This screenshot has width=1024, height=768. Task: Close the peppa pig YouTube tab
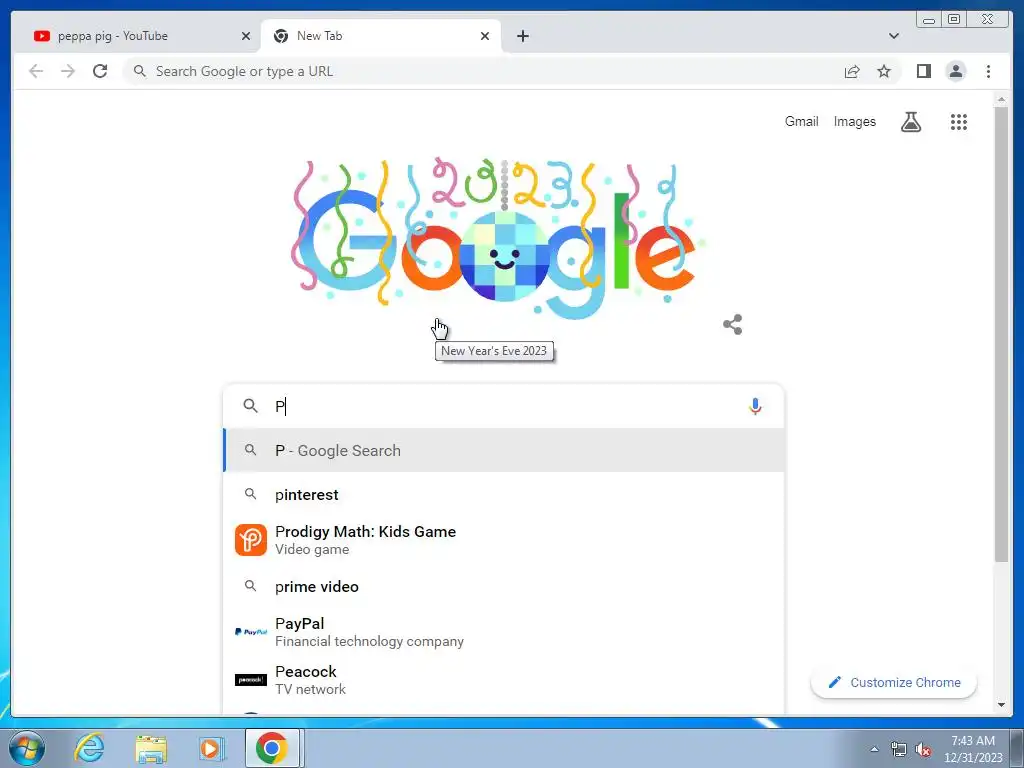tap(246, 36)
